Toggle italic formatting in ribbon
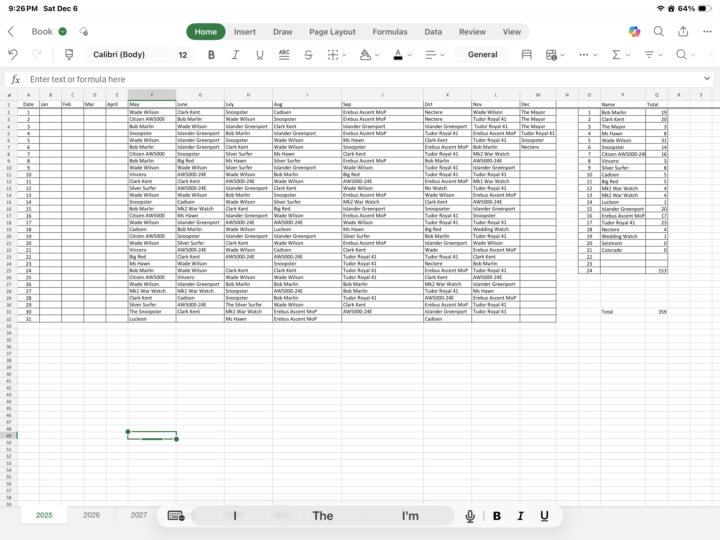 235,55
